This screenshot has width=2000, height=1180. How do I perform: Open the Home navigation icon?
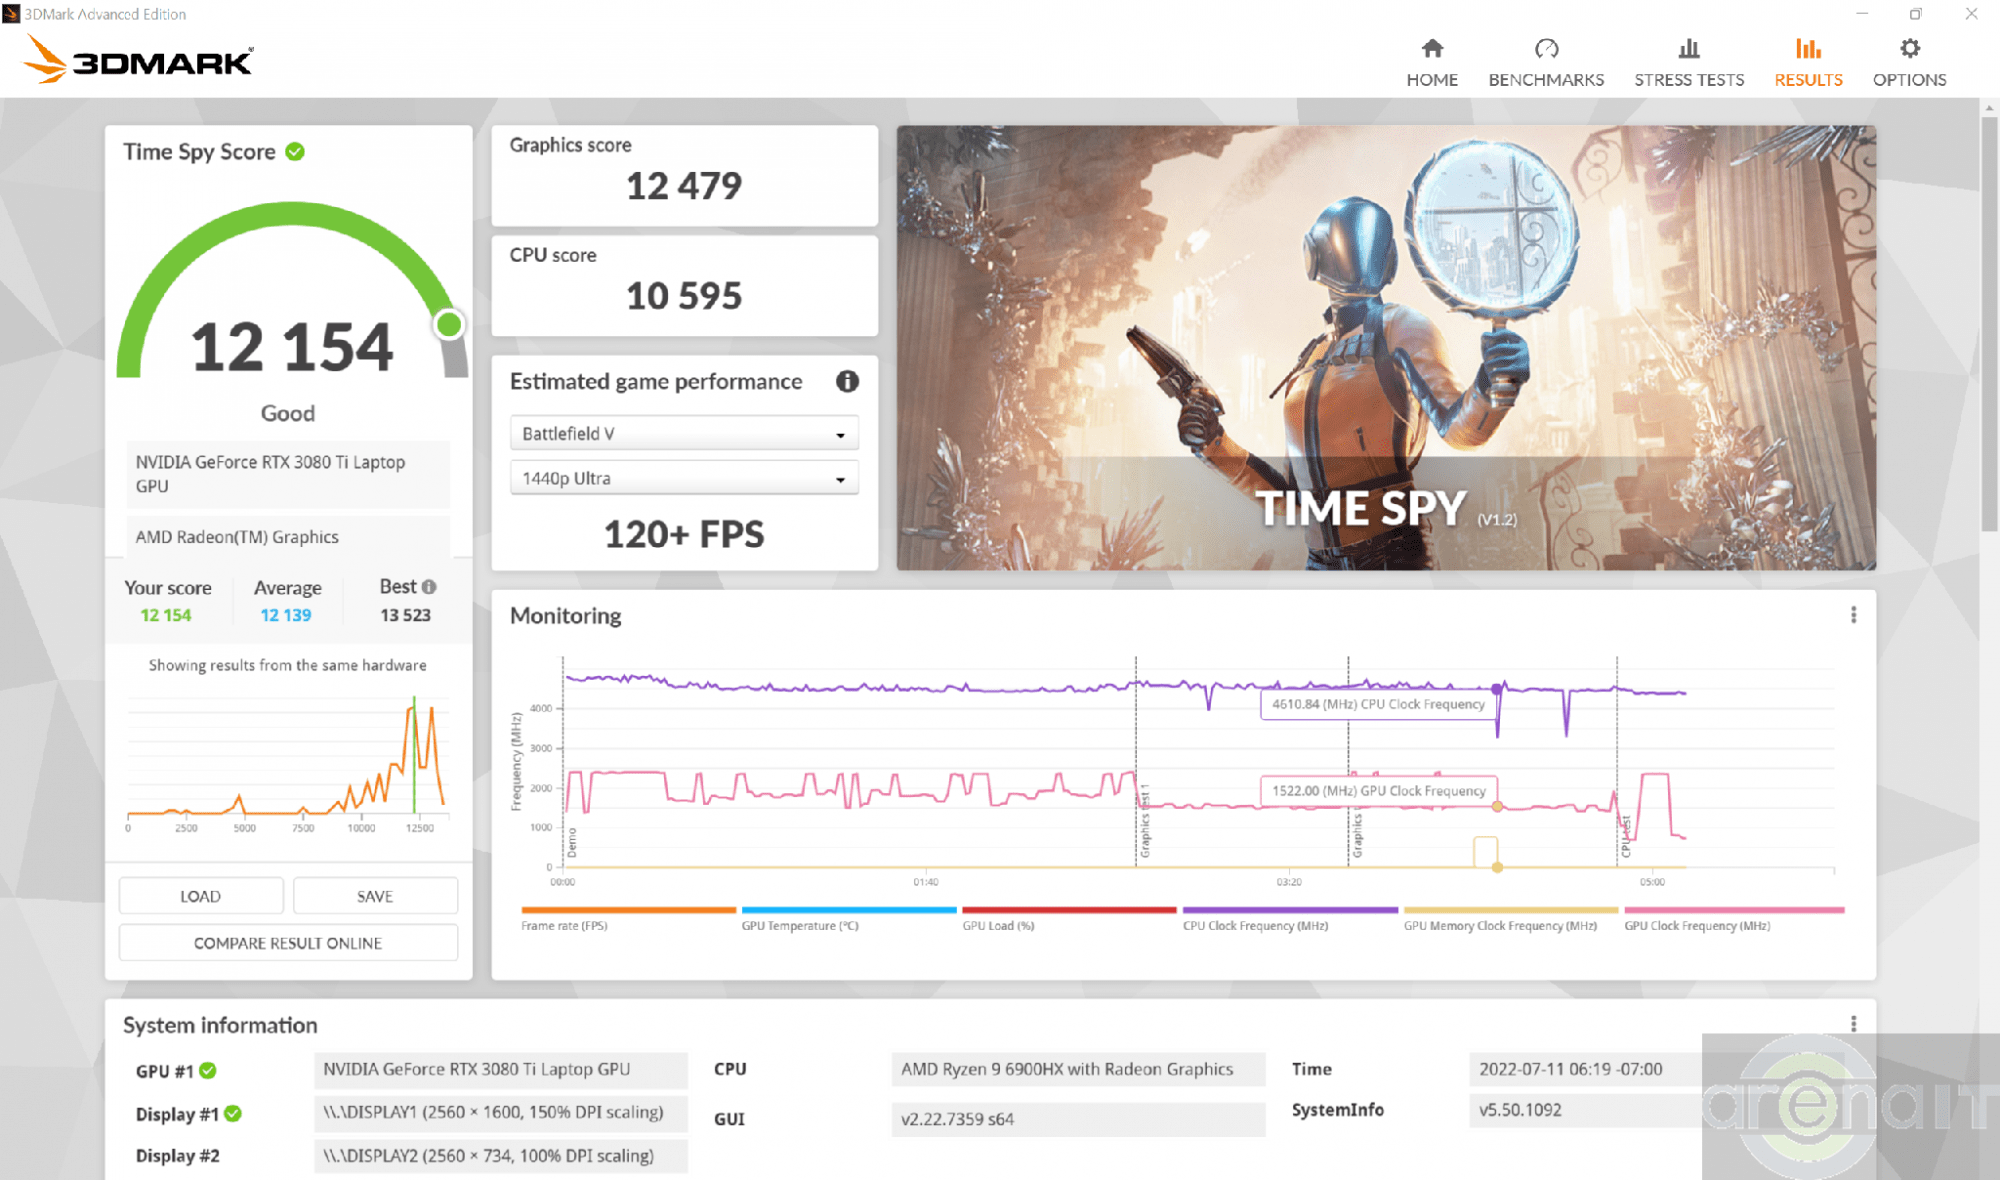pyautogui.click(x=1432, y=49)
